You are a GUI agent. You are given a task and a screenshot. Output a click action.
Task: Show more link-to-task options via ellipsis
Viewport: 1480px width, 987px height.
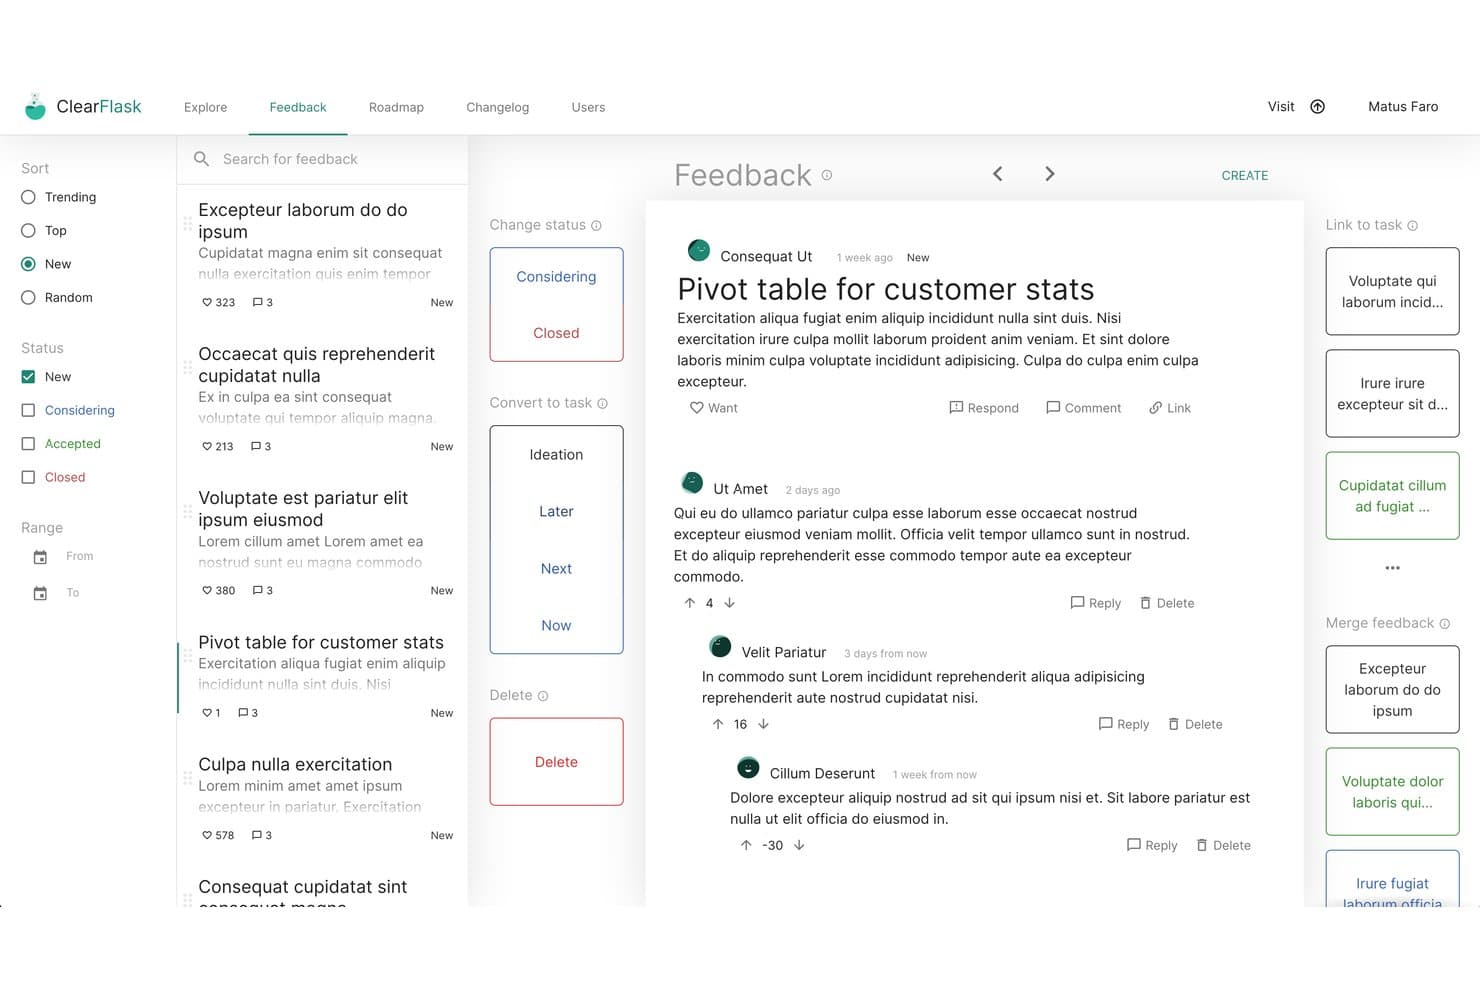click(x=1392, y=568)
